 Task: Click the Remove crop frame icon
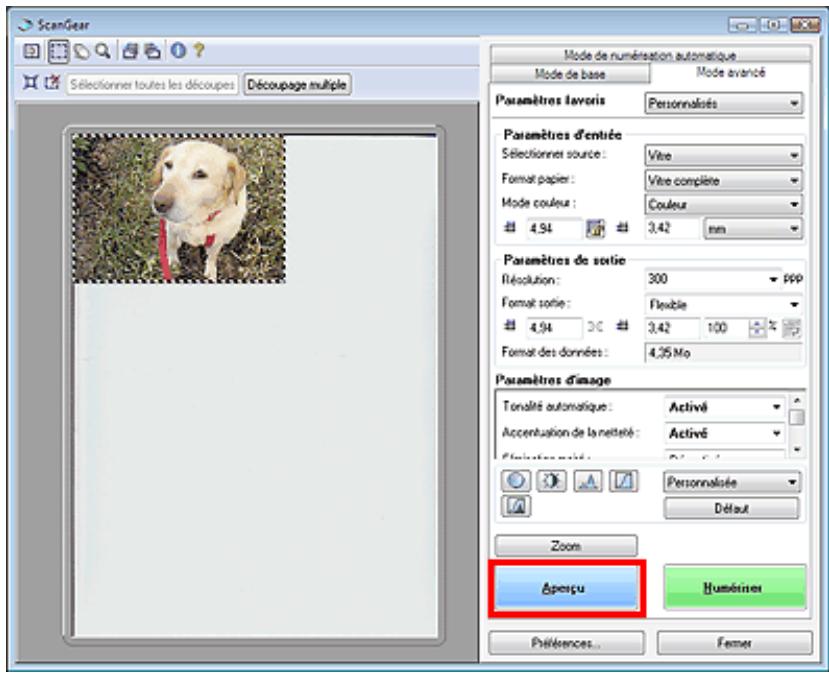click(x=52, y=83)
